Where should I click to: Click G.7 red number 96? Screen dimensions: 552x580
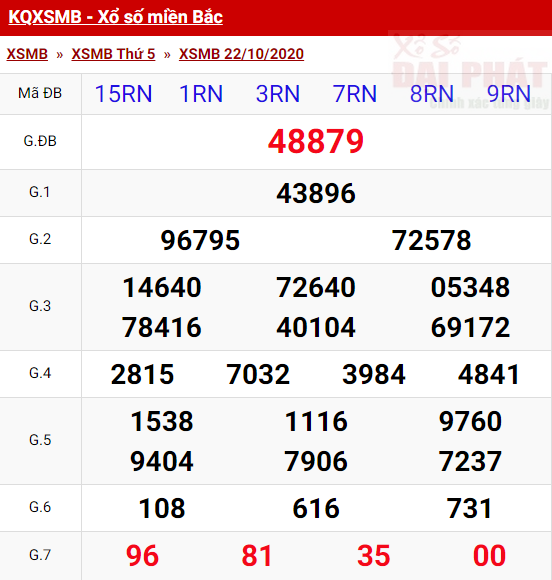tap(142, 556)
